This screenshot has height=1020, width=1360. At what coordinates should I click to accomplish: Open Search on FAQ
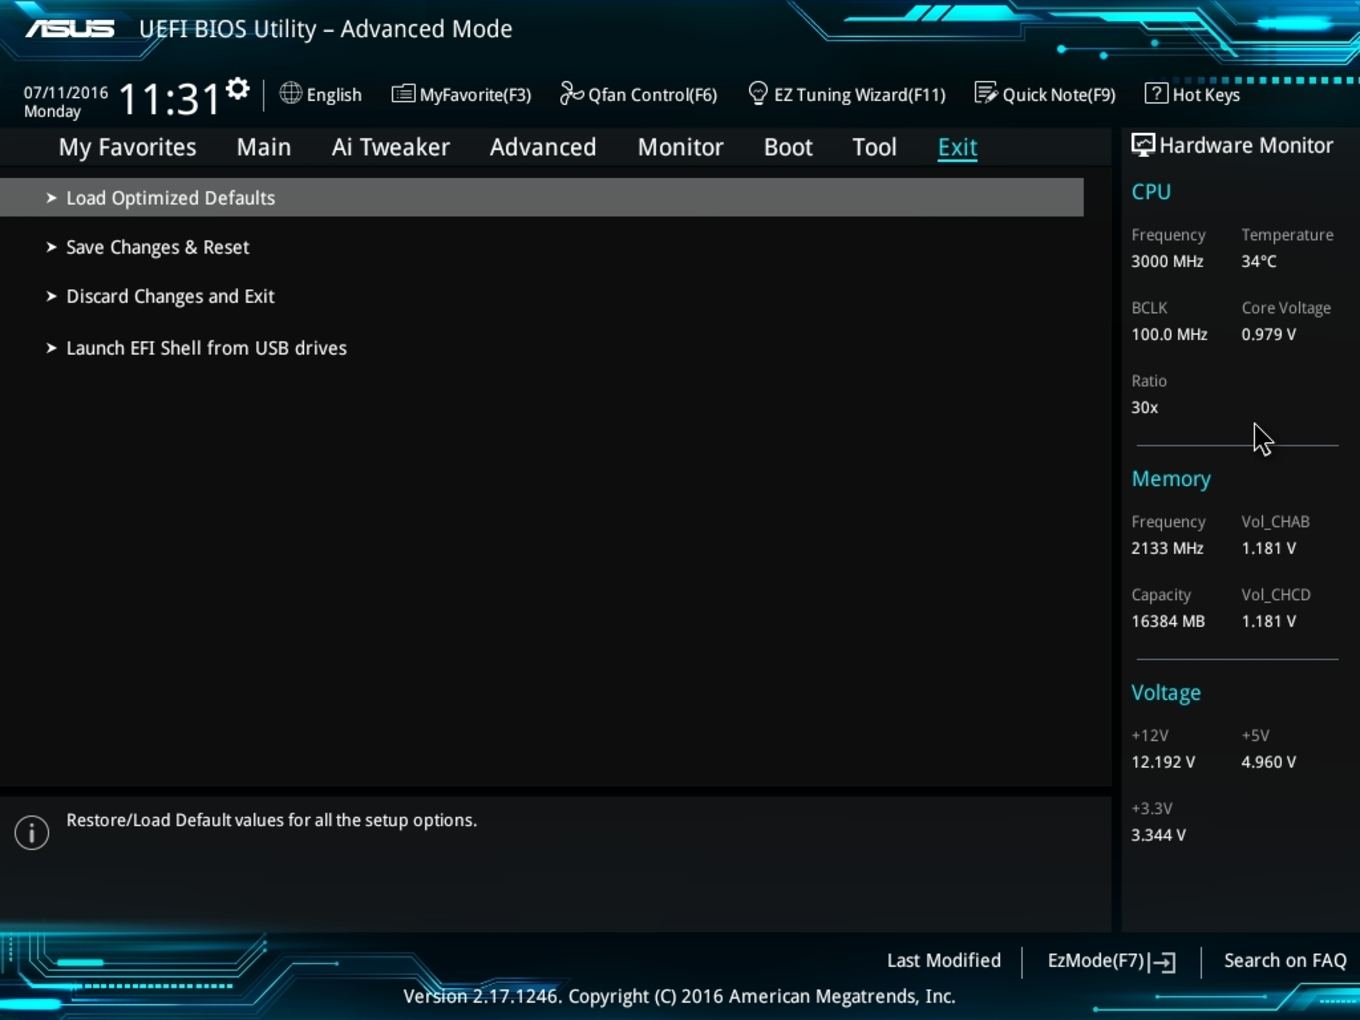(1285, 960)
